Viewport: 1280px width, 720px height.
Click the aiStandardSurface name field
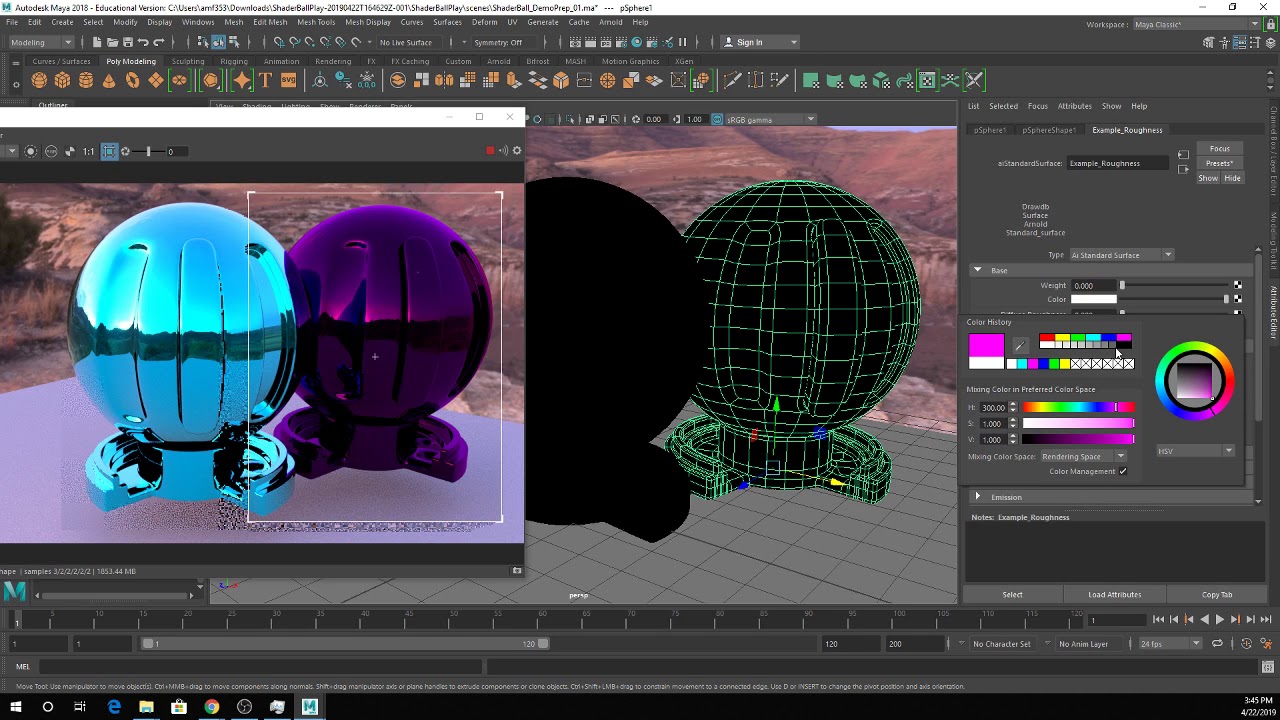(1118, 163)
